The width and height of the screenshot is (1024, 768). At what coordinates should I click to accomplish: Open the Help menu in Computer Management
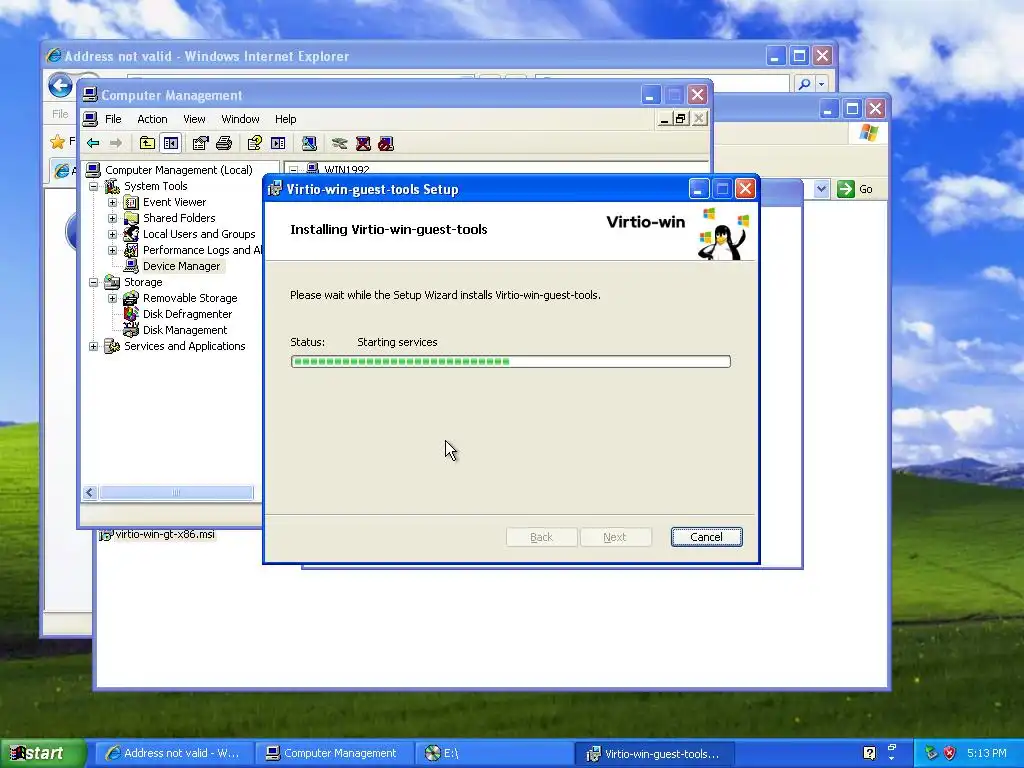click(x=285, y=119)
